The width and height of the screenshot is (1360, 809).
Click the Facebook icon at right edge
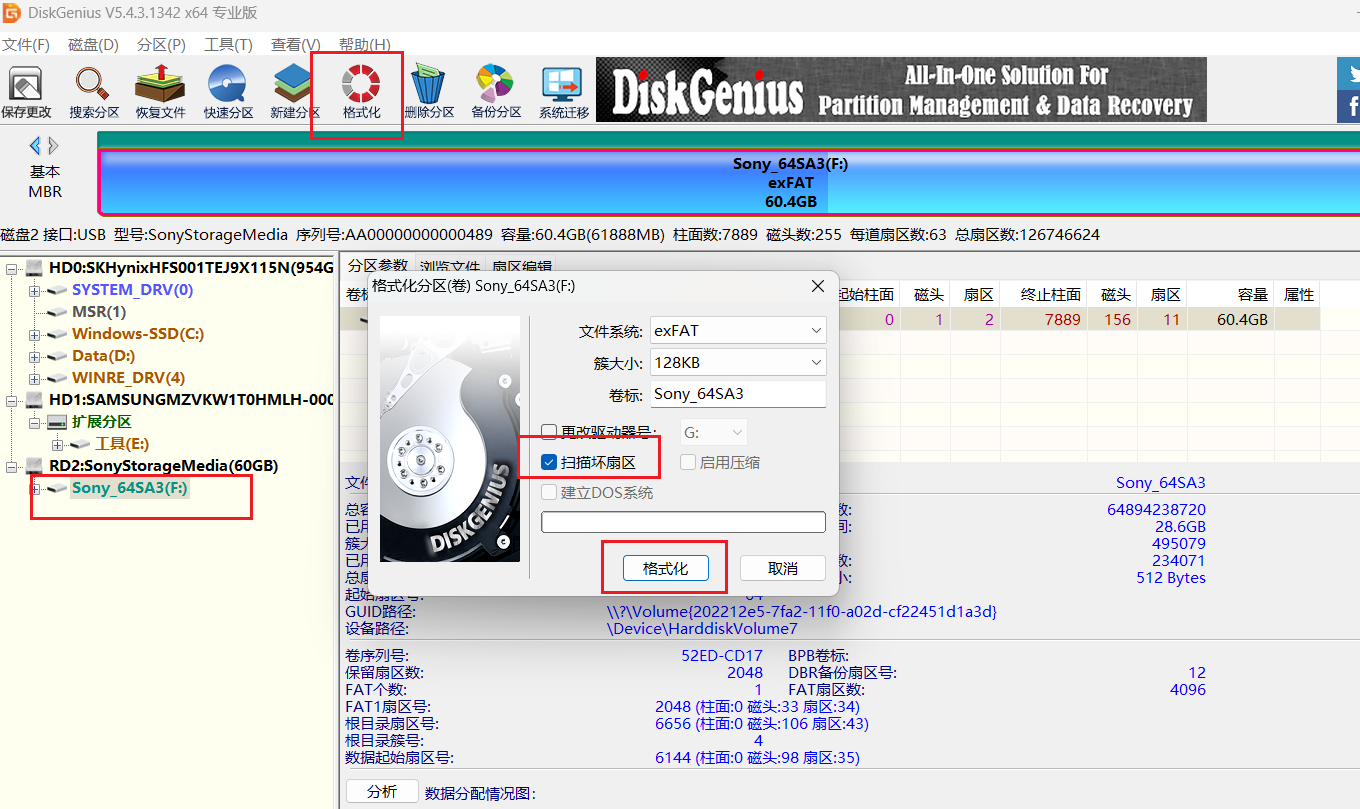[1350, 105]
